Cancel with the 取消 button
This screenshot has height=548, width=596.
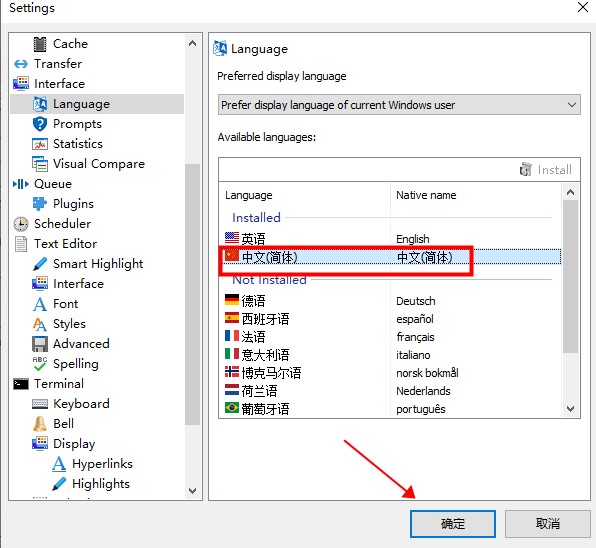(x=548, y=524)
